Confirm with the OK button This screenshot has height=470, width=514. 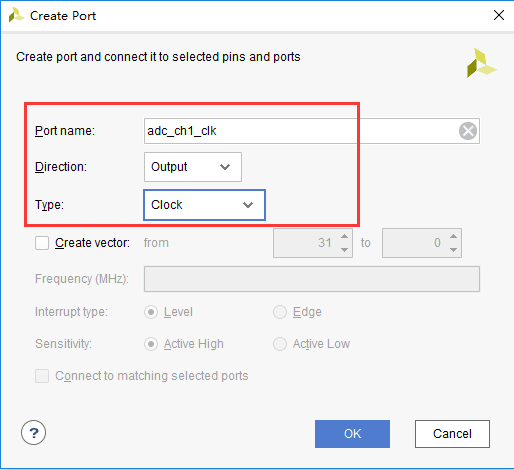tap(352, 434)
